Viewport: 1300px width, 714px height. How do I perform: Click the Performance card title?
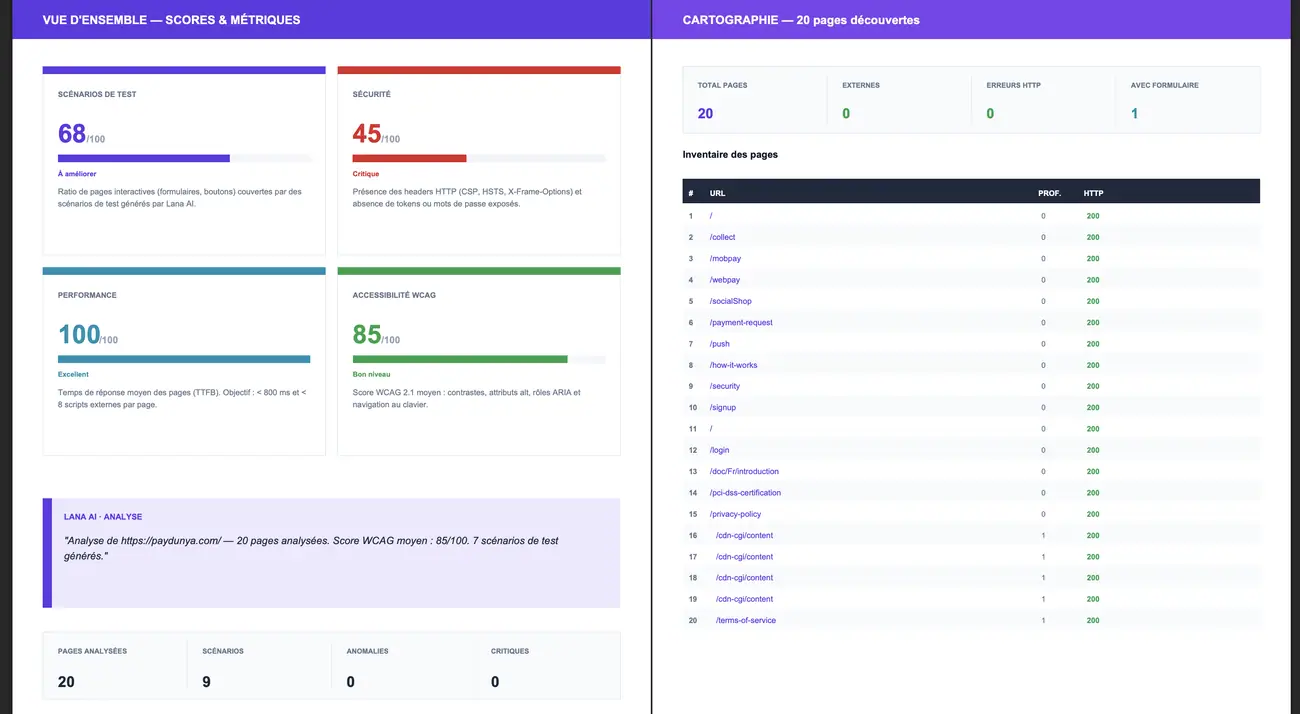[x=87, y=296]
